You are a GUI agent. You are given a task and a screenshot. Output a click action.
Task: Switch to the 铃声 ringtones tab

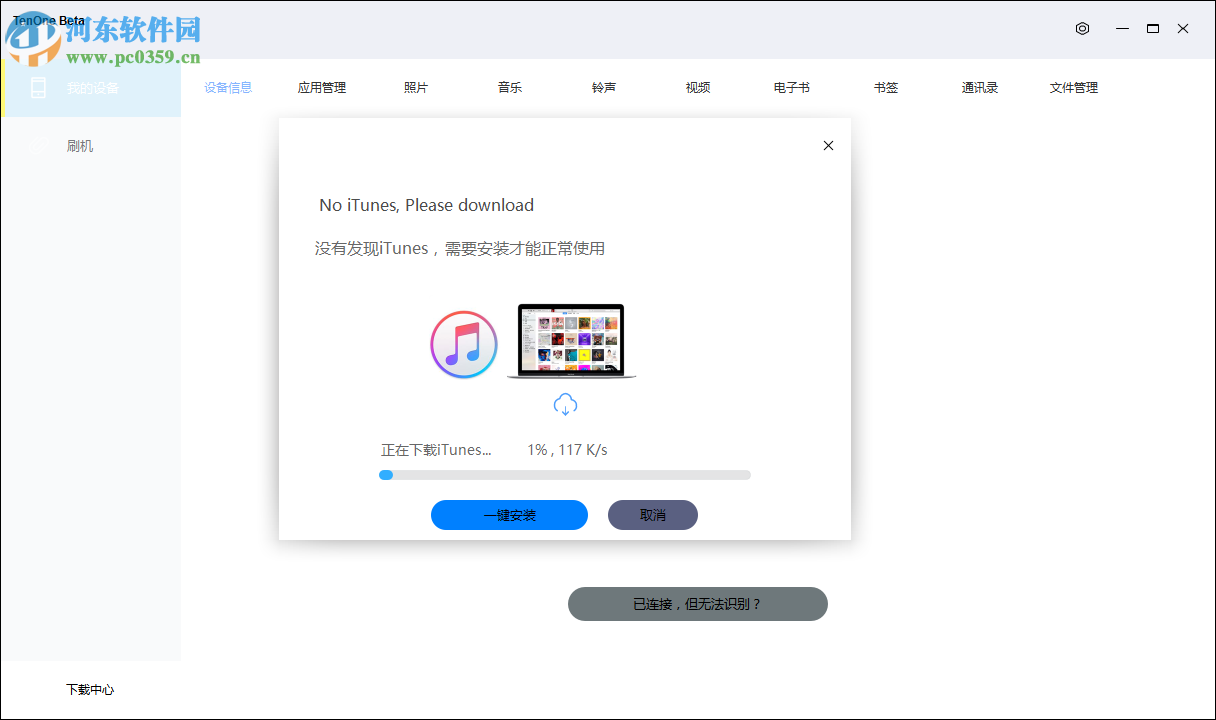pyautogui.click(x=603, y=88)
